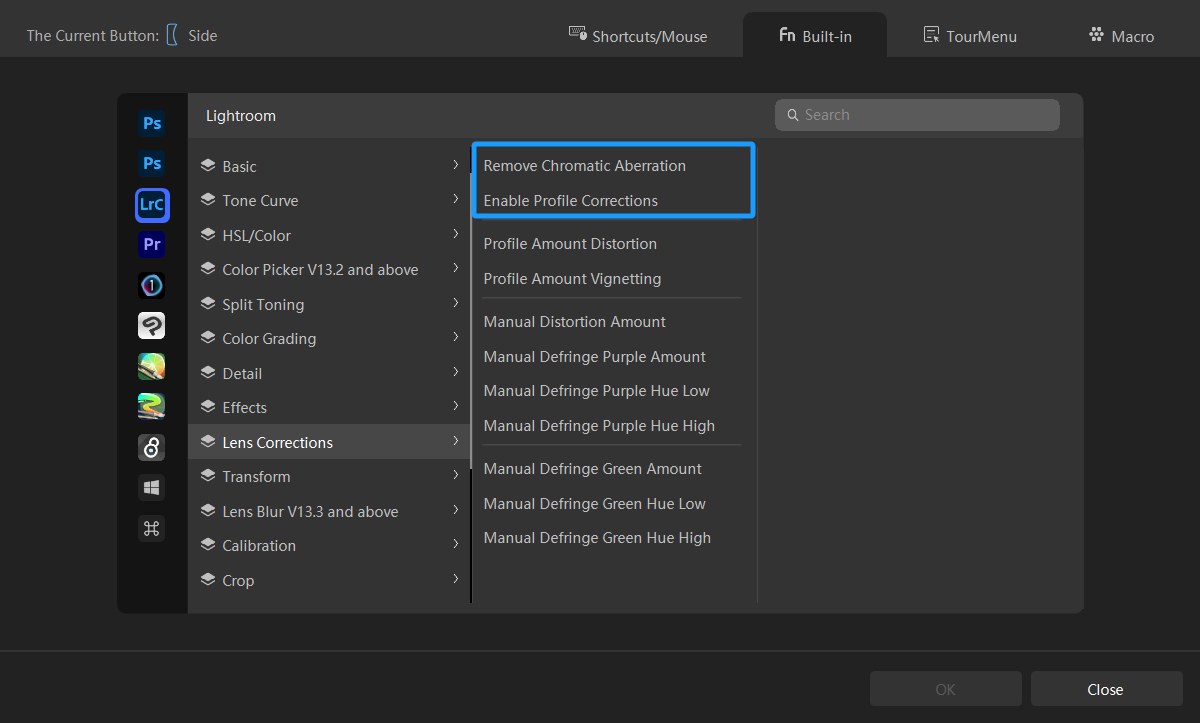Click the layers icon beside HSL/Color

208,235
